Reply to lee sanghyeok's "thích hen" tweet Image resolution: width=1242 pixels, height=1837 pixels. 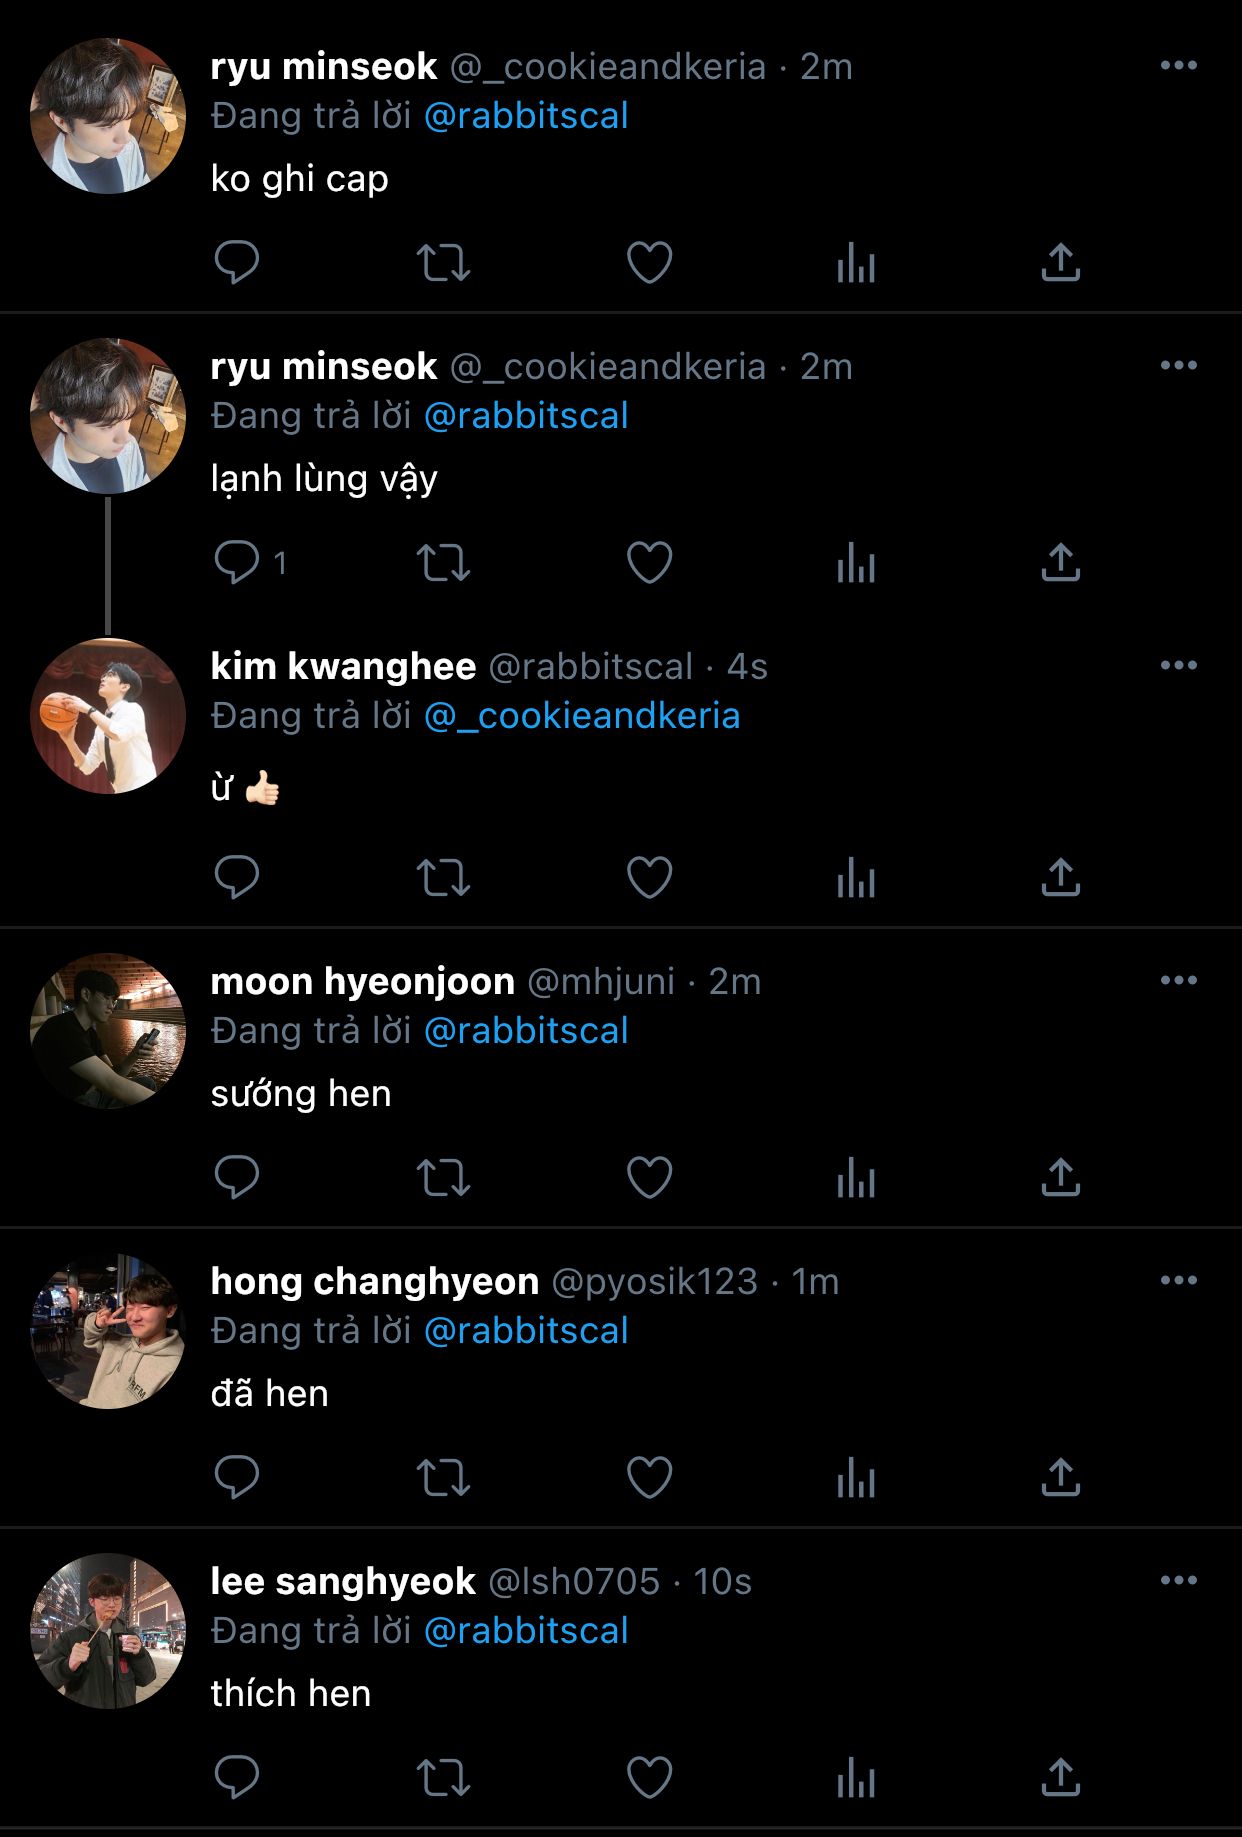237,1778
